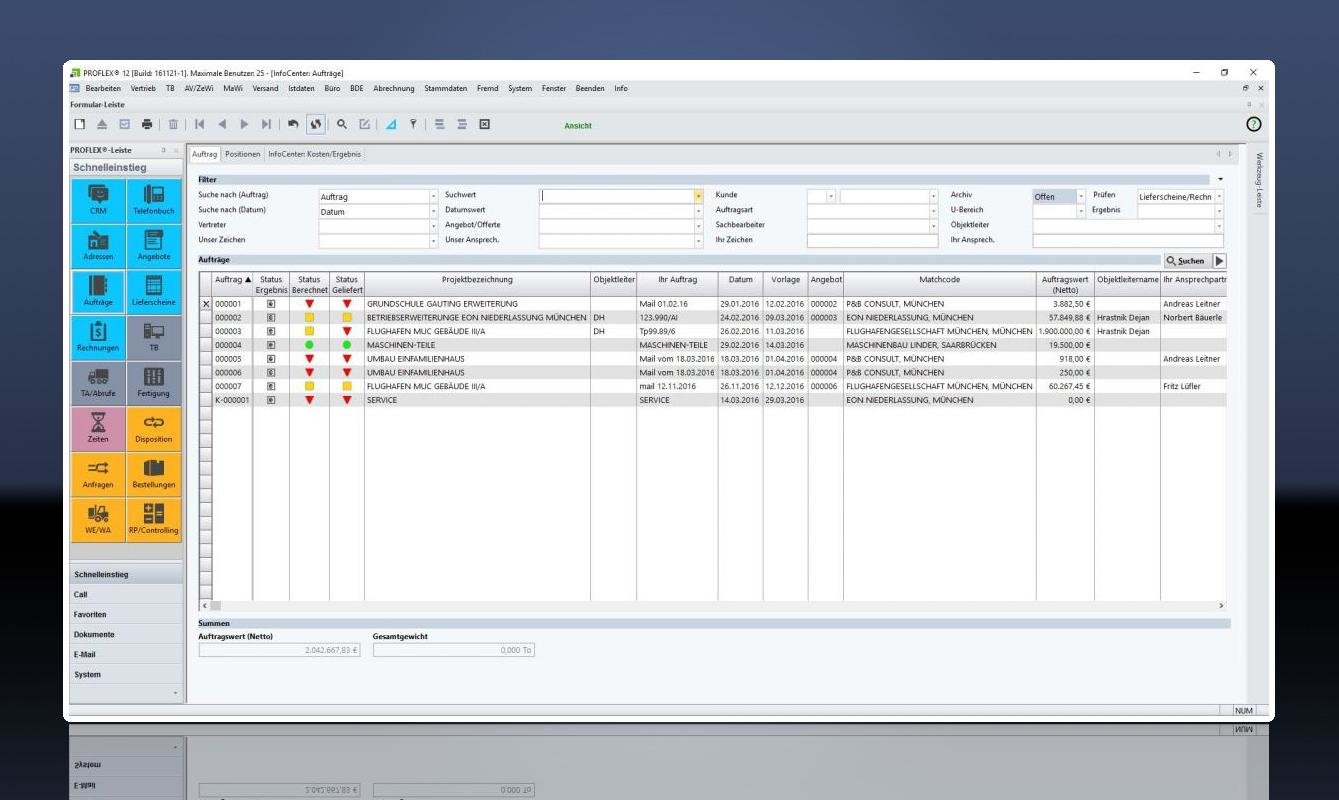The image size is (1339, 800).
Task: Select E-Mail in the sidebar navigation
Action: pyautogui.click(x=126, y=655)
